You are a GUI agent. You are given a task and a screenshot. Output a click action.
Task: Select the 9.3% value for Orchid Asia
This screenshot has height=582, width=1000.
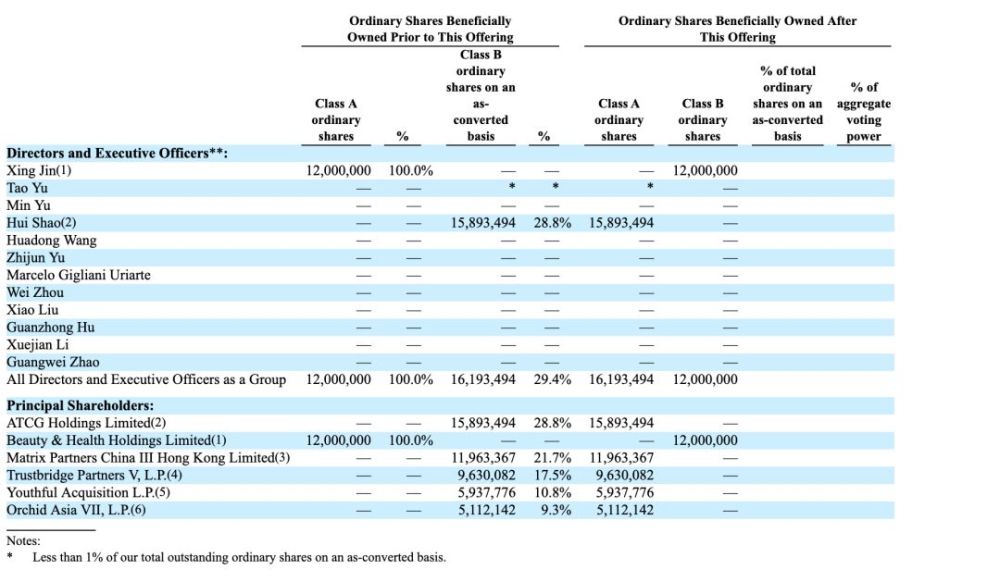tap(556, 510)
